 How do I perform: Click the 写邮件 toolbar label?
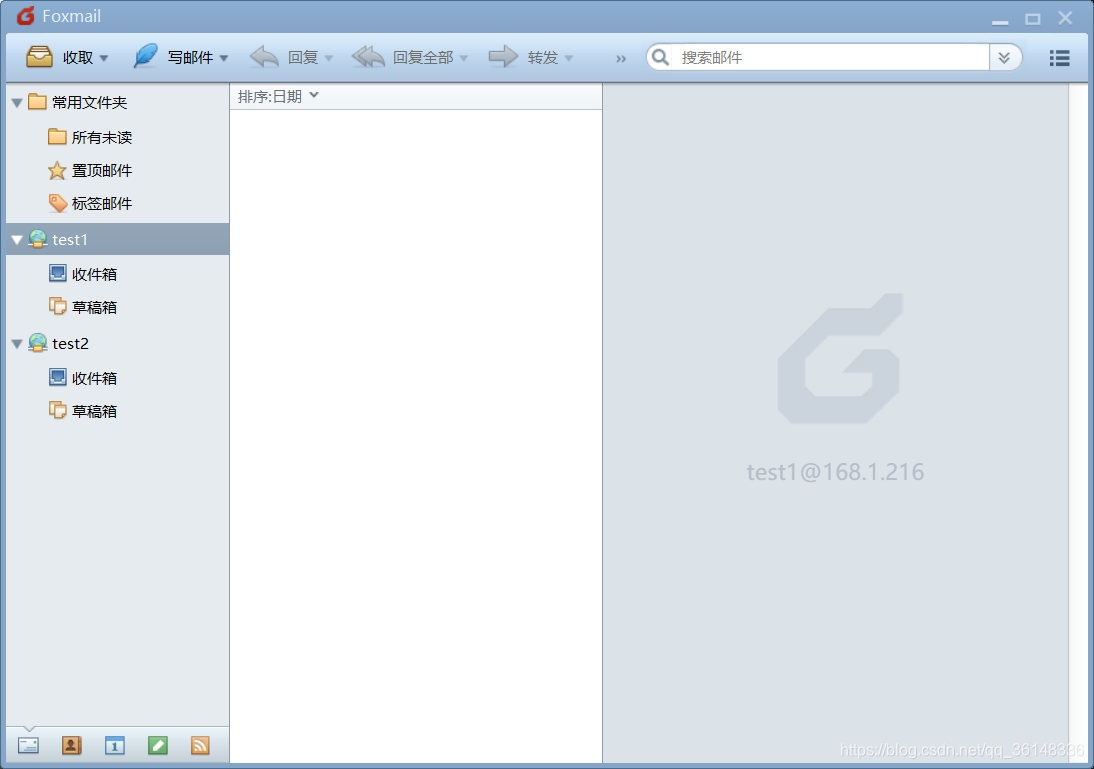(x=190, y=58)
